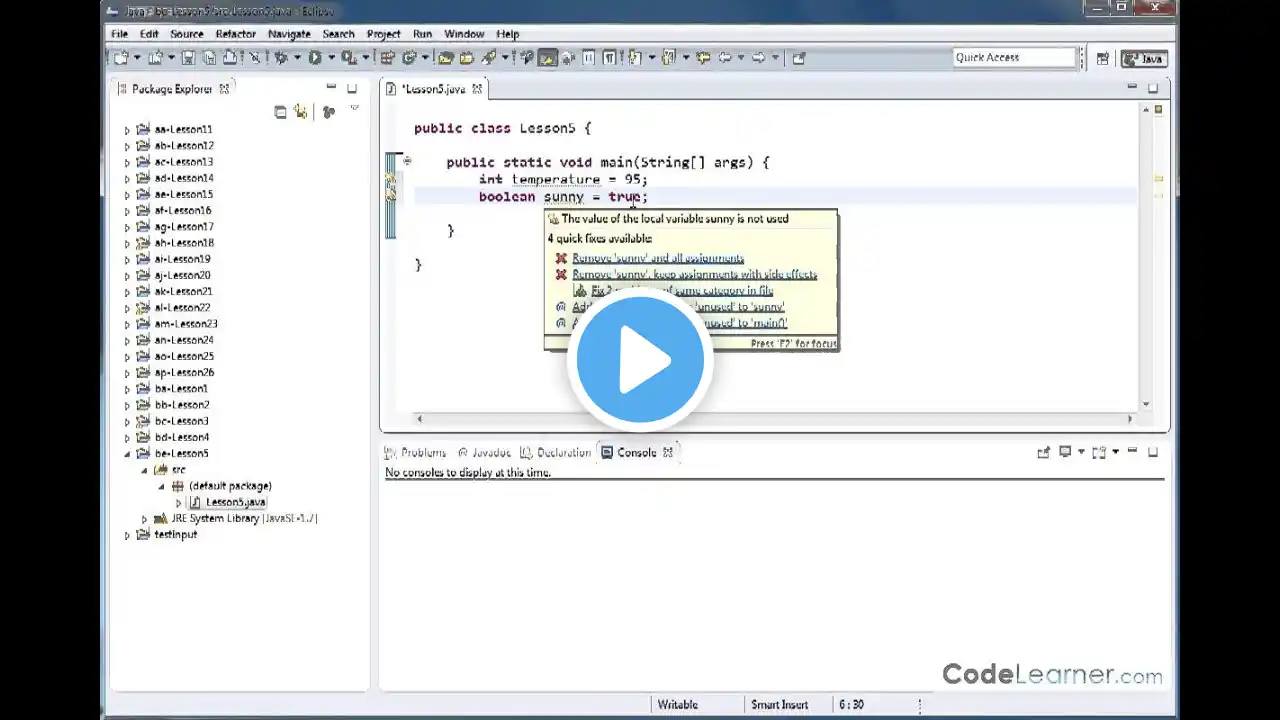
Task: Click the Debug bug icon in the toolbar
Action: (282, 58)
